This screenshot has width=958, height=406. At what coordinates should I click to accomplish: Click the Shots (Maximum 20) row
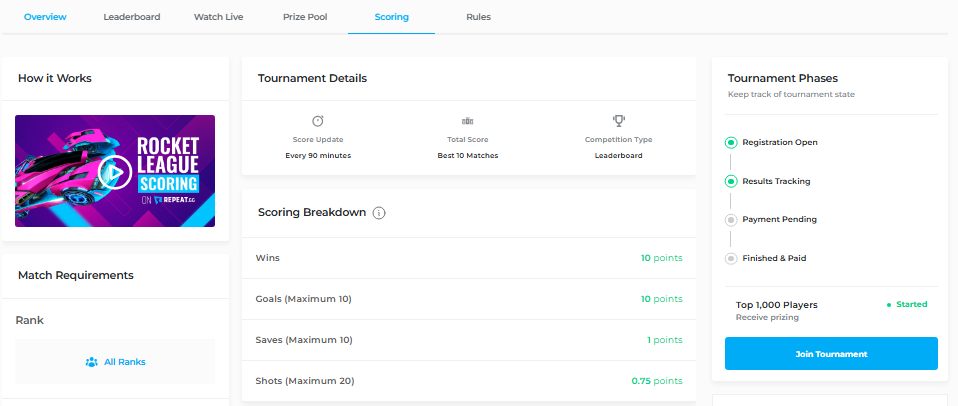tap(469, 381)
